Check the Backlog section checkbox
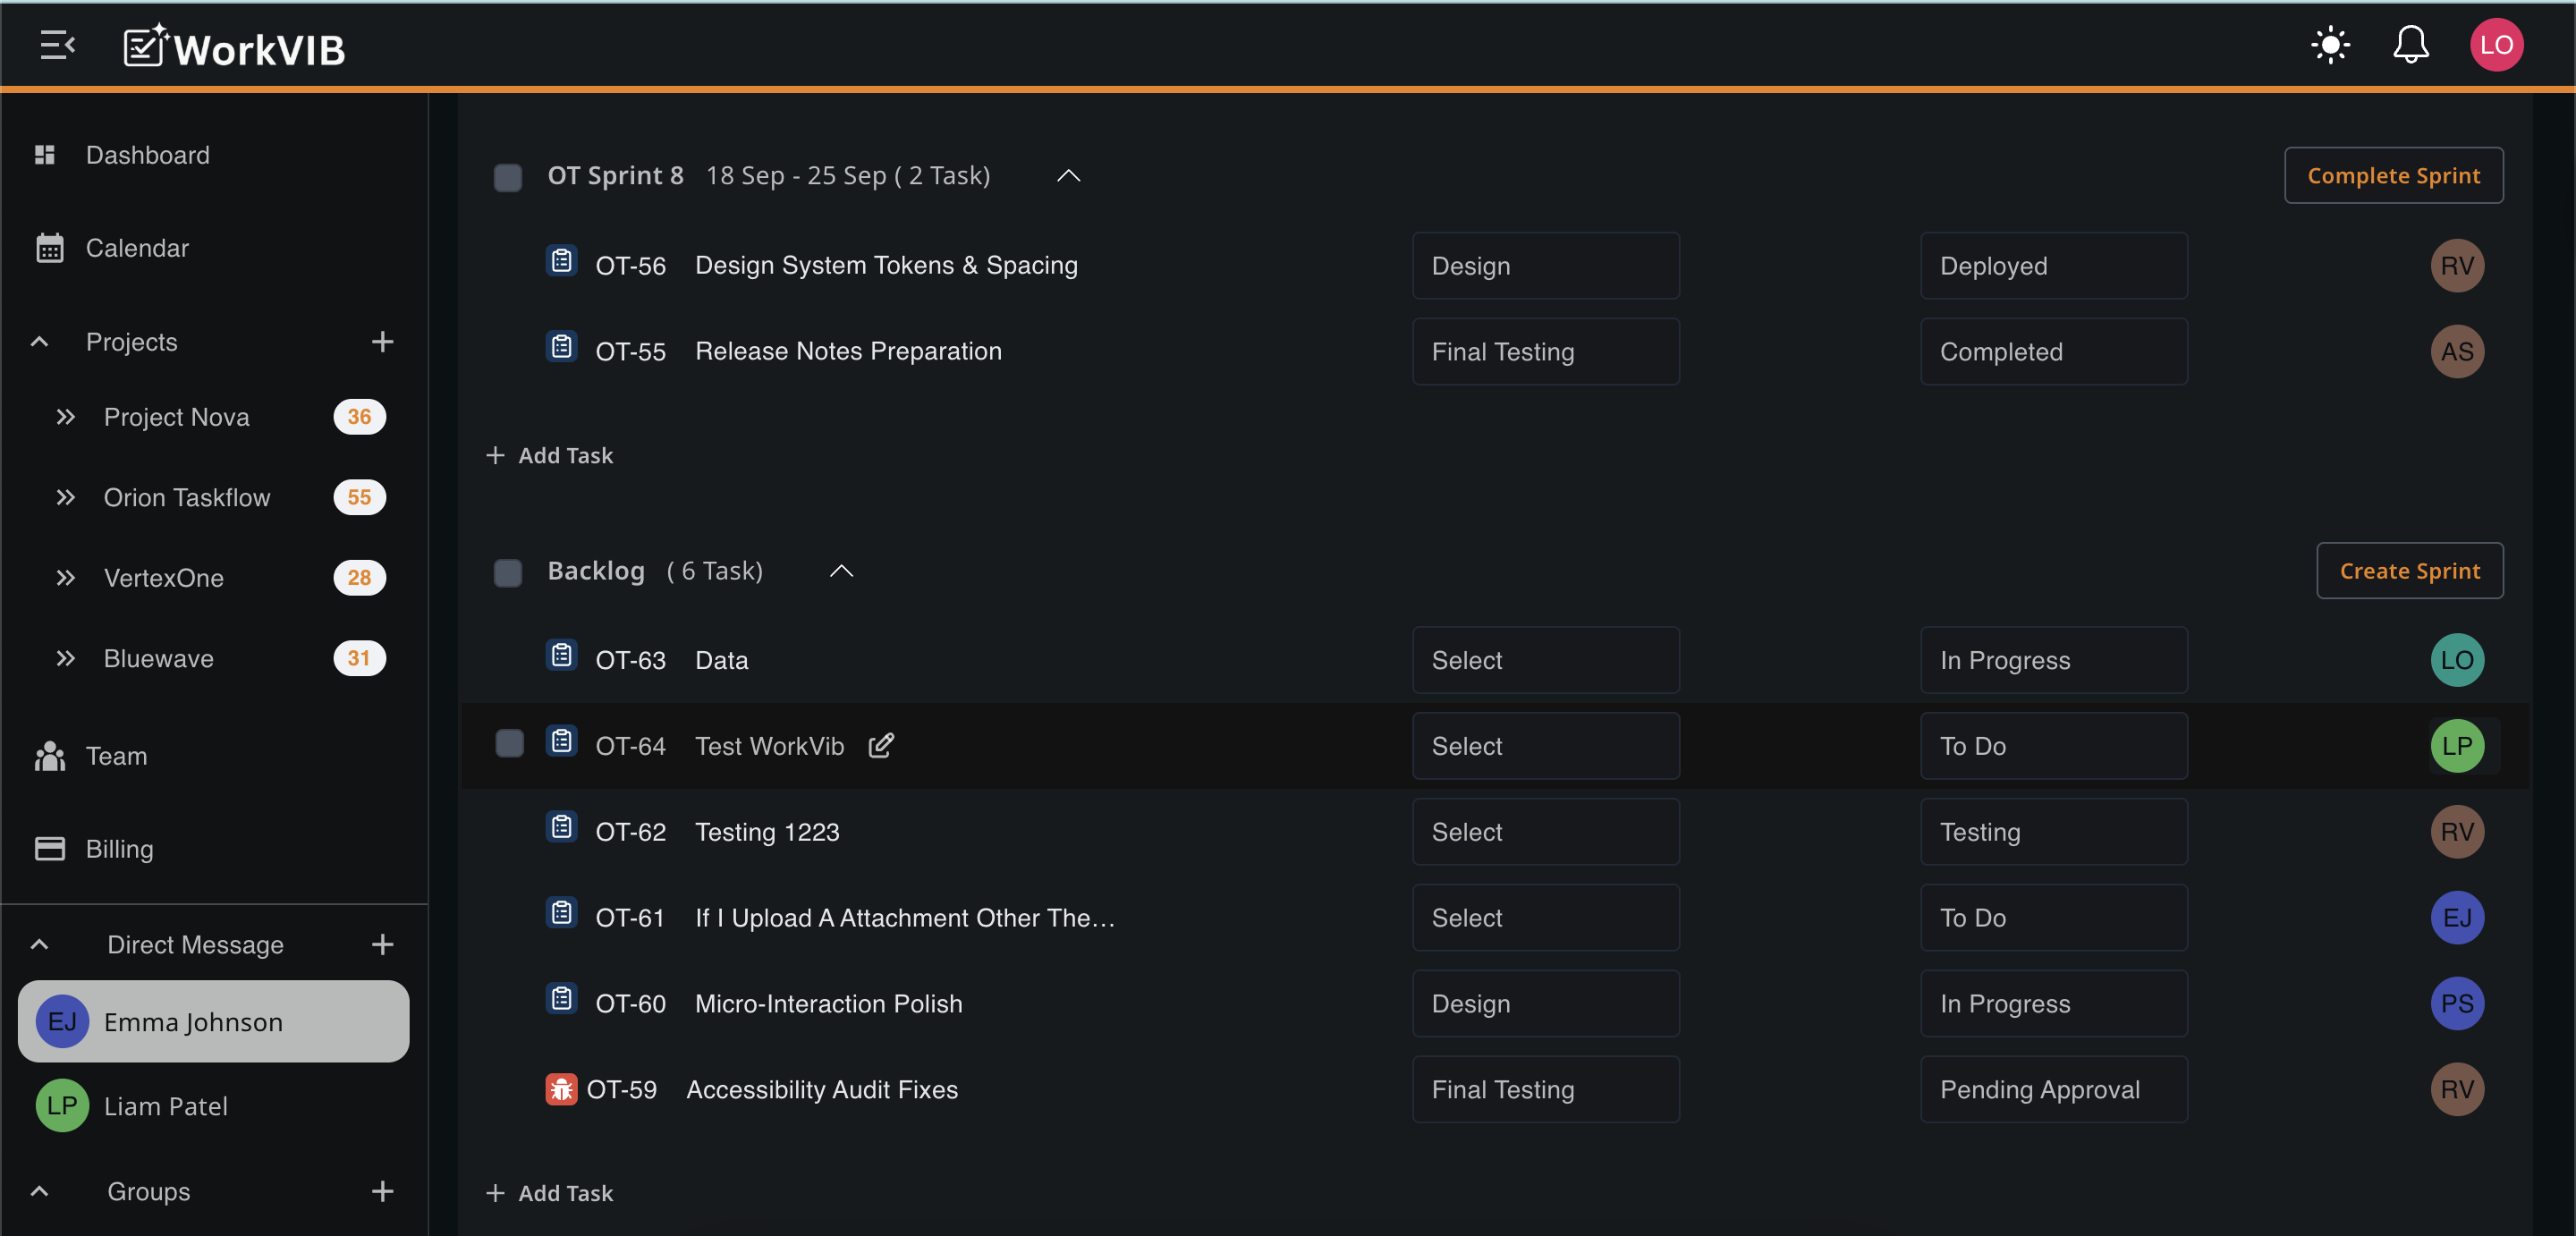 coord(508,572)
